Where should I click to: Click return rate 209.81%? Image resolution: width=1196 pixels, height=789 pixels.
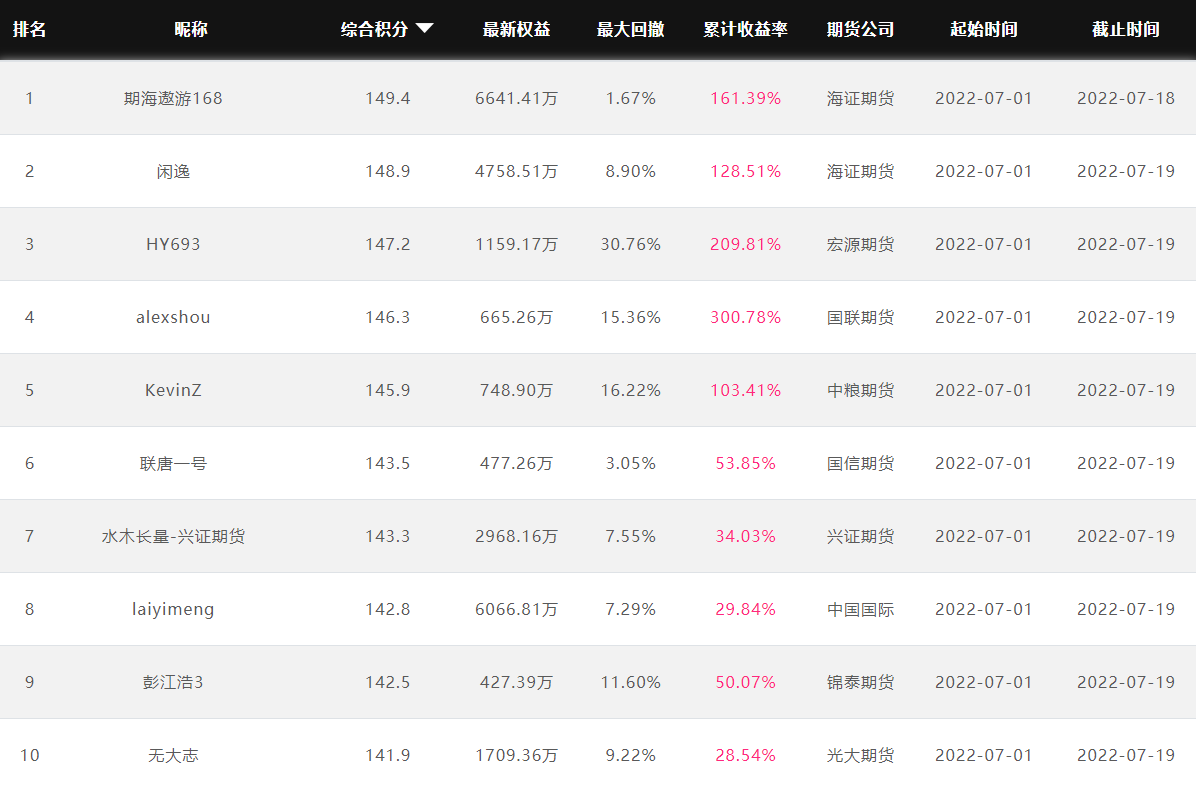pyautogui.click(x=745, y=244)
